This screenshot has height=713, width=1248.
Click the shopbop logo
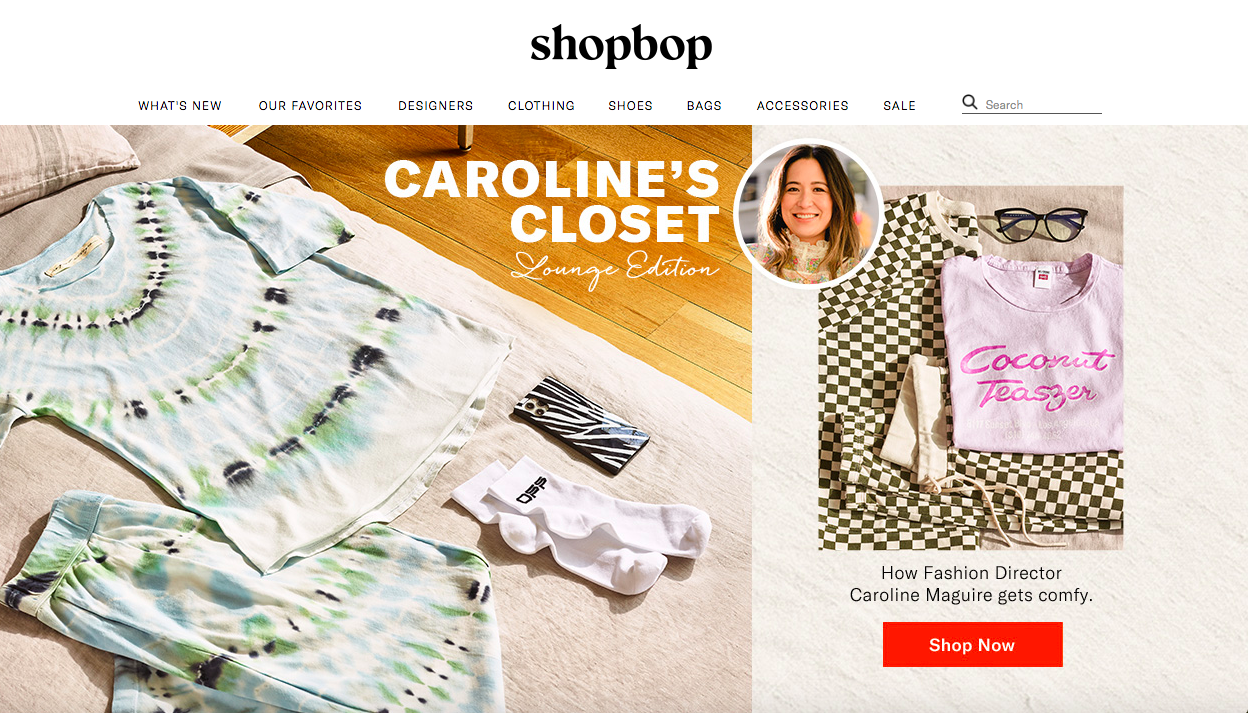pyautogui.click(x=621, y=46)
